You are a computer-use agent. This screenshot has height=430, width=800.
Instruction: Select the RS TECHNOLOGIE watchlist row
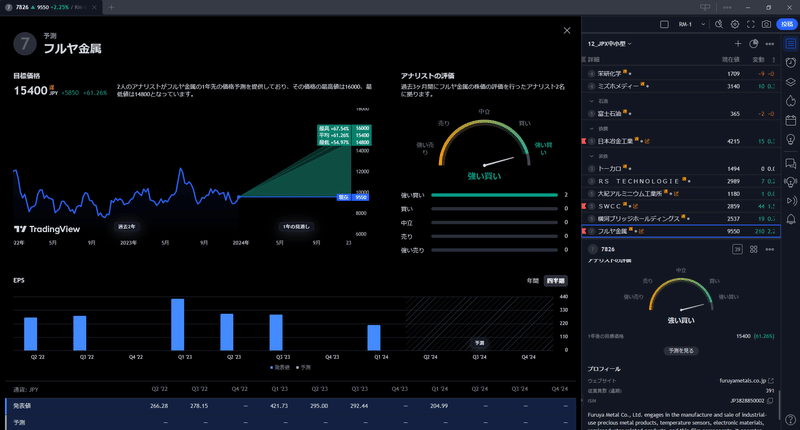coord(681,181)
